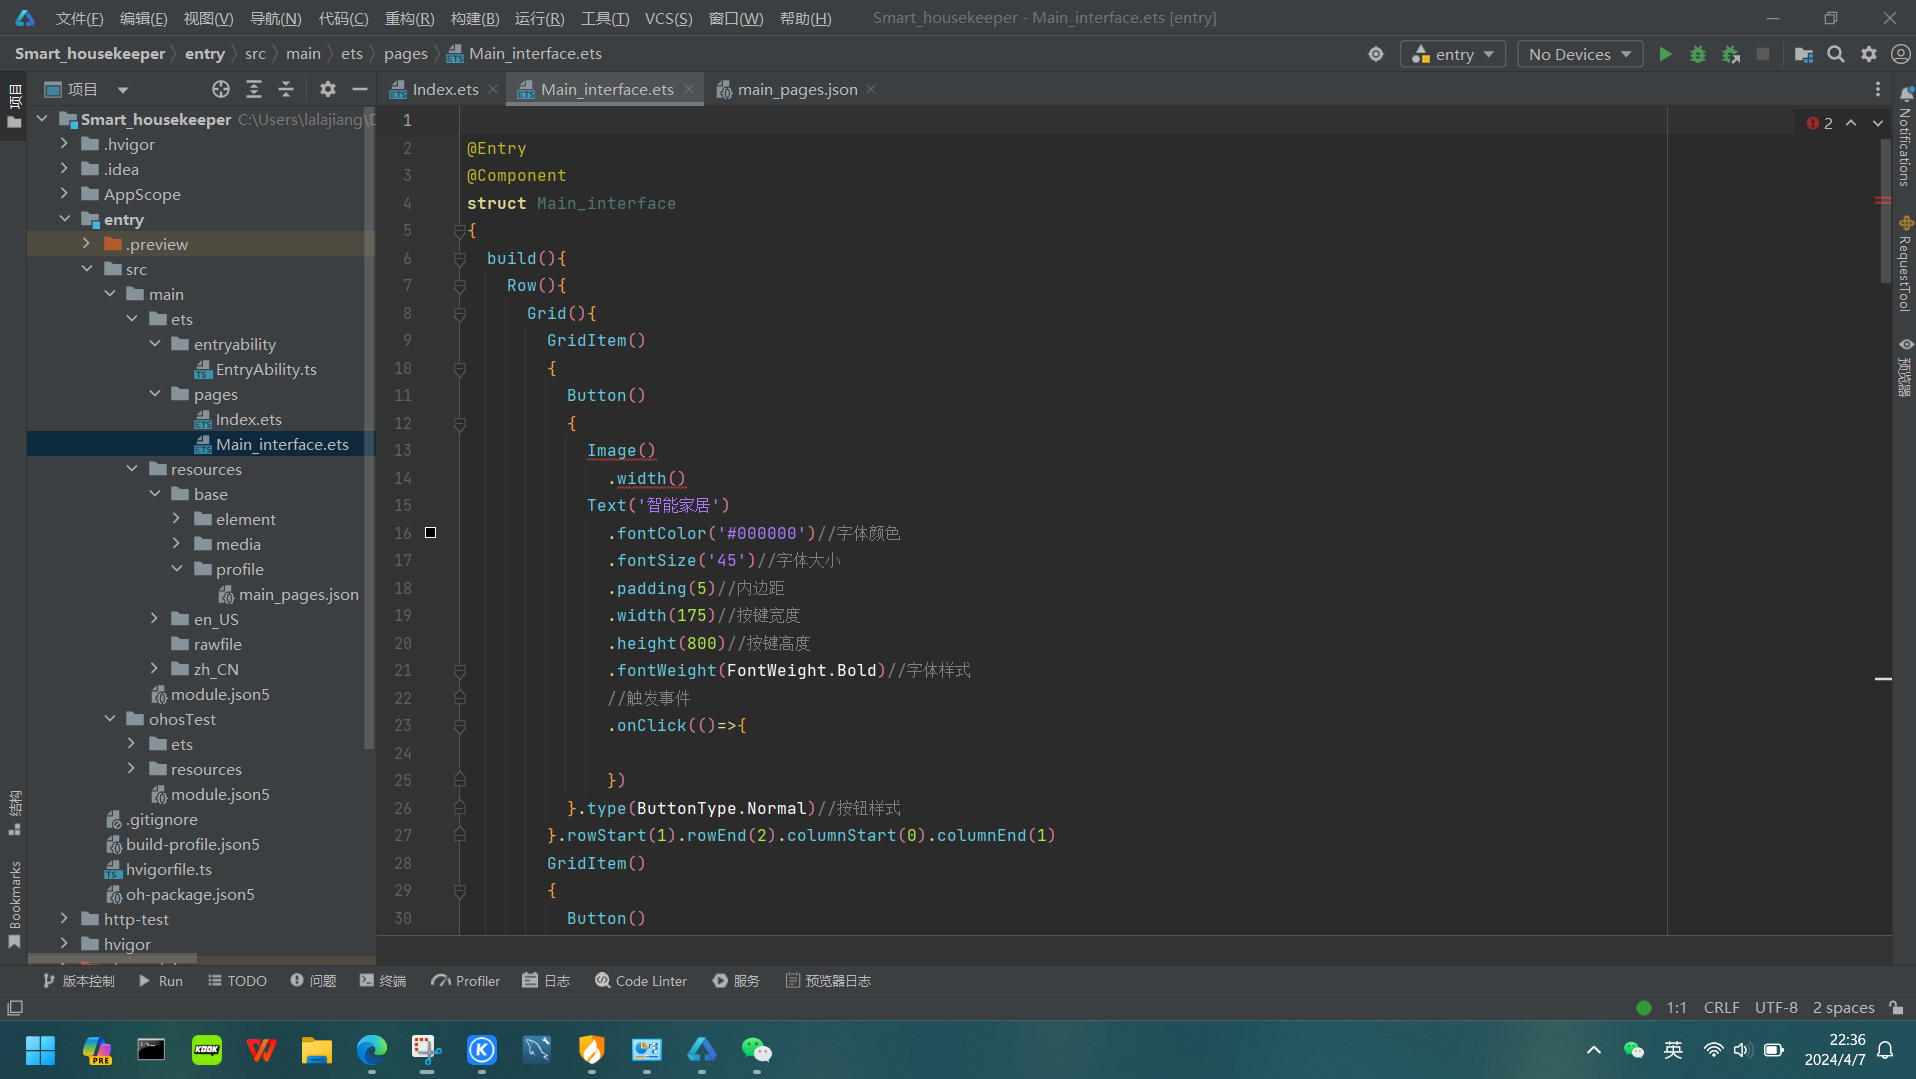Switch to main_pages.json tab
The height and width of the screenshot is (1079, 1916).
797,89
